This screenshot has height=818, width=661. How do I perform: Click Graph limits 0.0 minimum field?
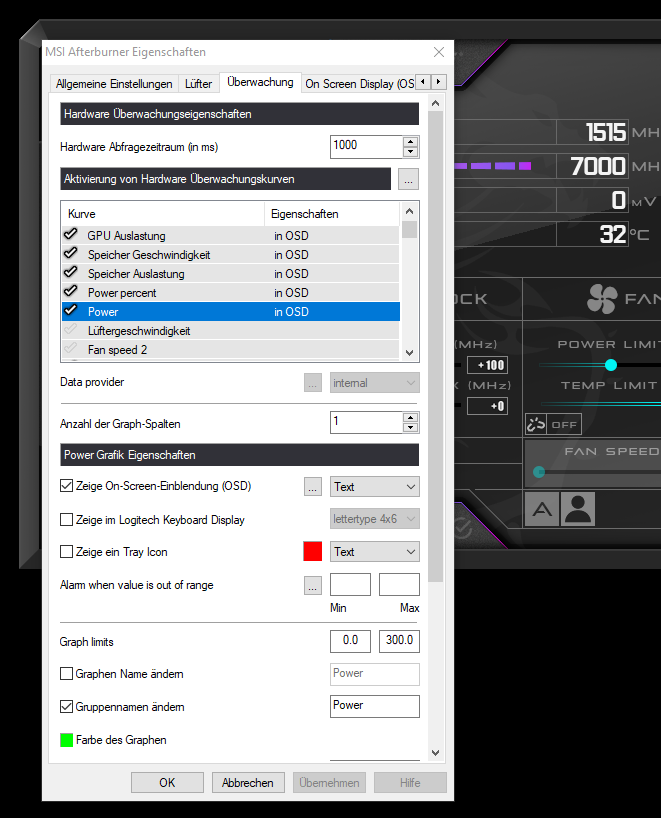pos(350,641)
